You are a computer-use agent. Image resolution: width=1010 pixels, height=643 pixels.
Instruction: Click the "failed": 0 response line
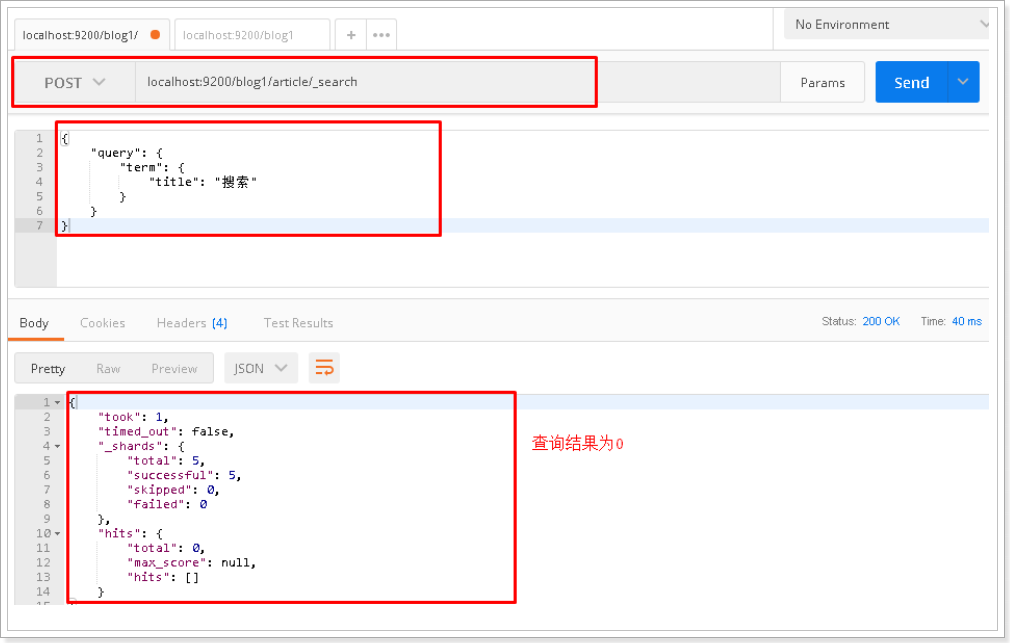[167, 504]
